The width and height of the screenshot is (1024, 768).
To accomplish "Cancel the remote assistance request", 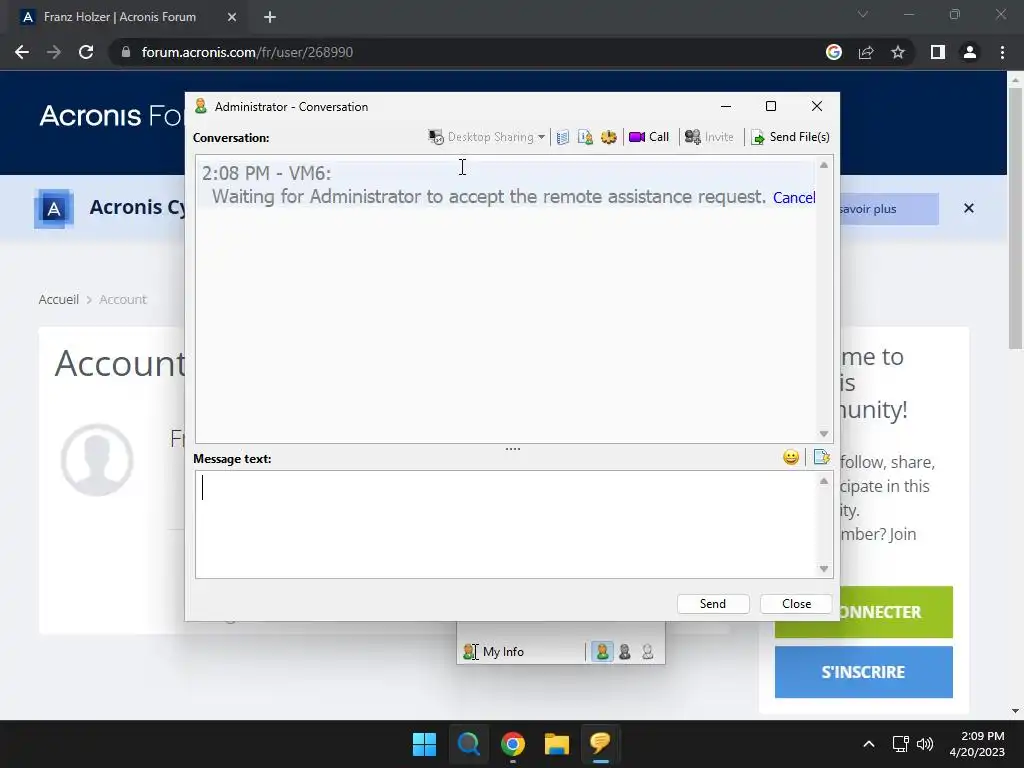I will pyautogui.click(x=793, y=197).
